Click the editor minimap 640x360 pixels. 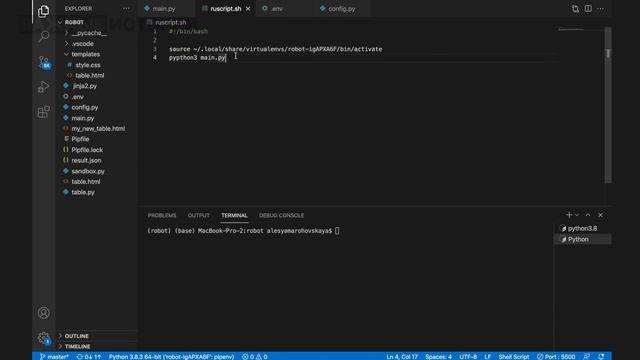(580, 29)
